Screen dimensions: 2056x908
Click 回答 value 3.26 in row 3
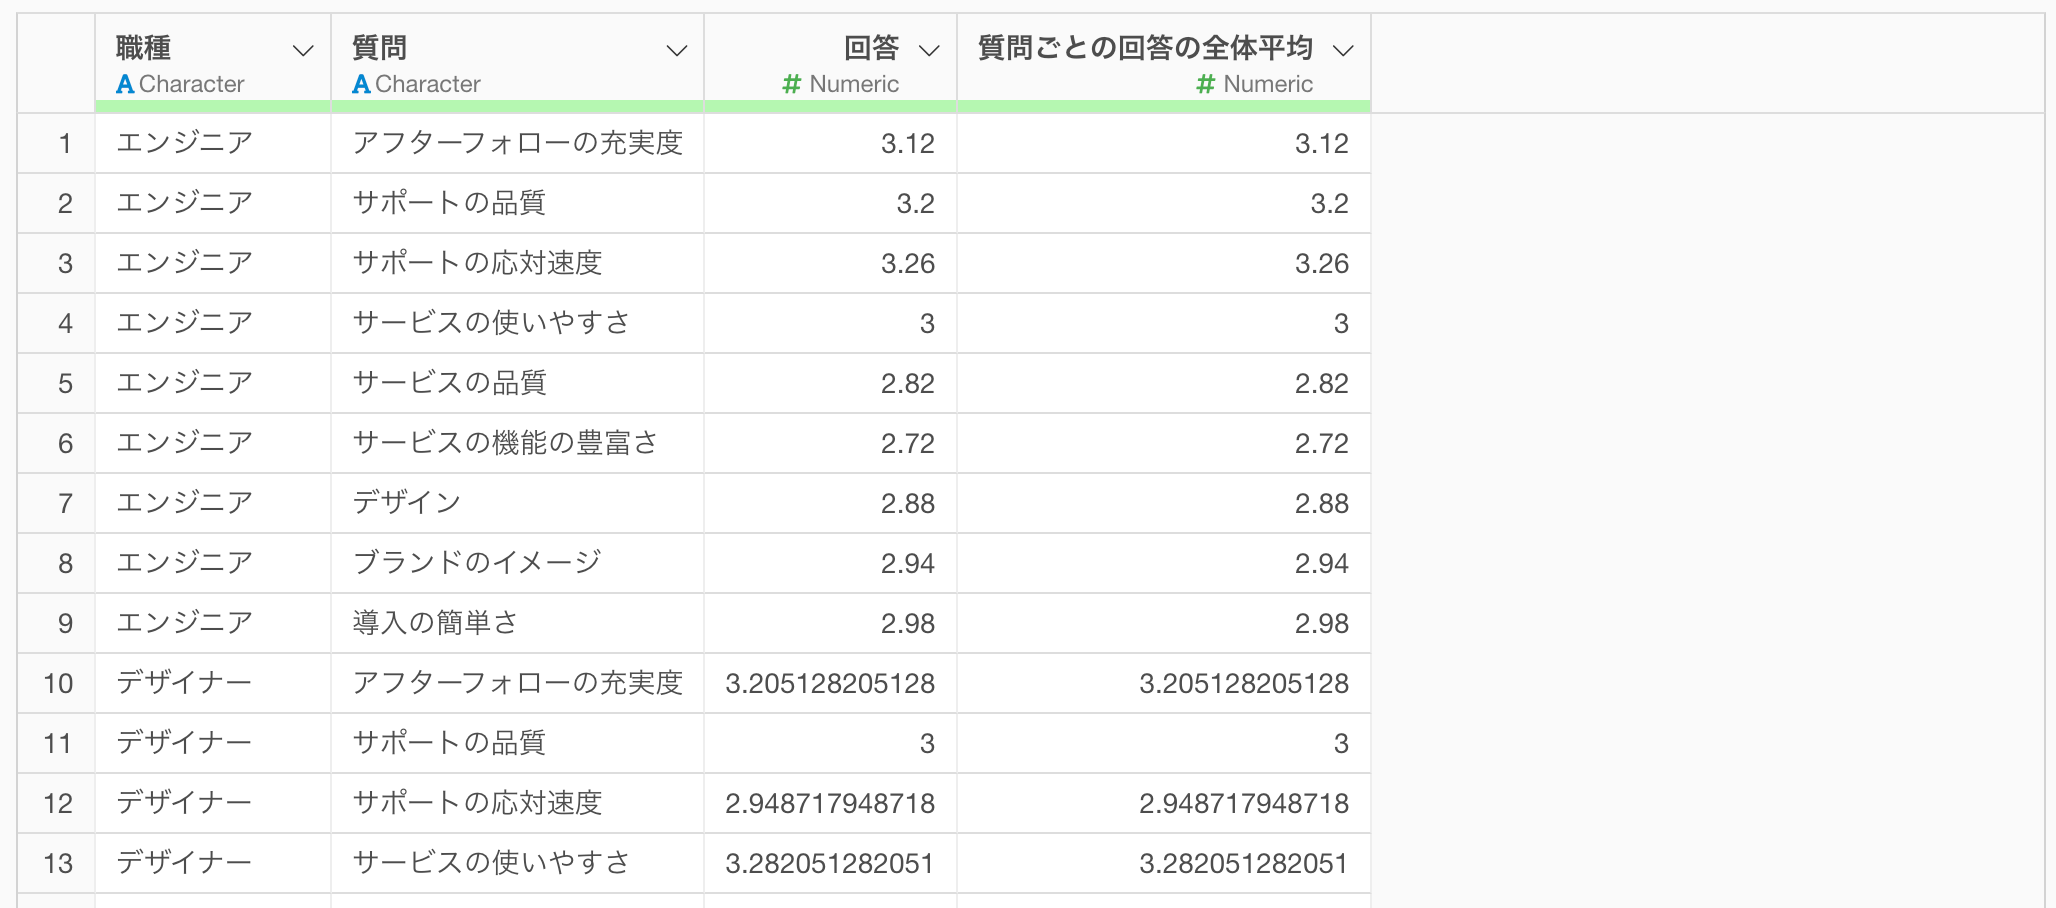tap(908, 263)
